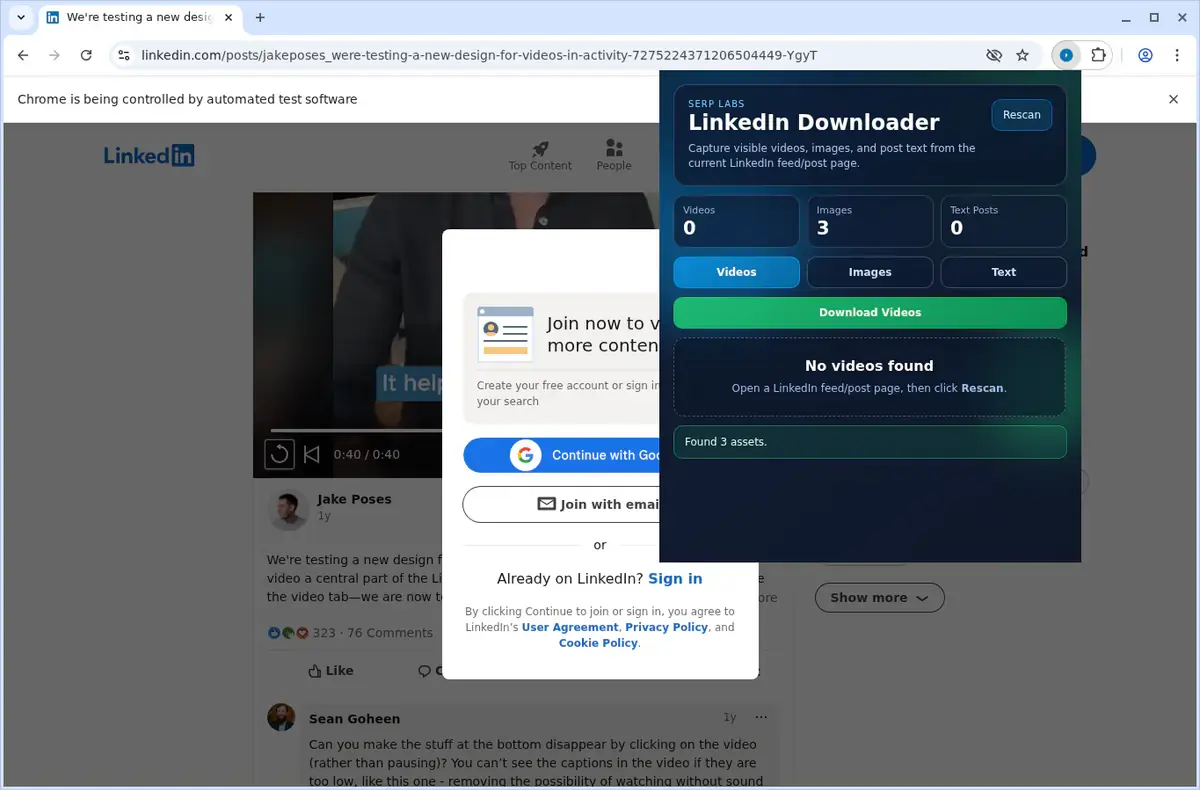This screenshot has width=1200, height=790.
Task: Click Join with email button
Action: point(561,504)
